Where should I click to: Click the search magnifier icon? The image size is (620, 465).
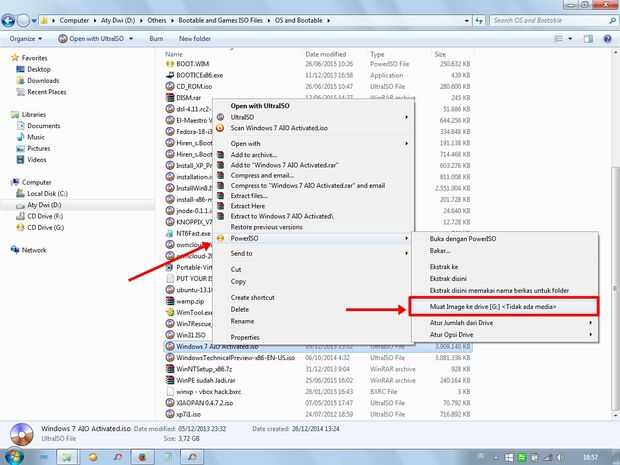pyautogui.click(x=612, y=21)
